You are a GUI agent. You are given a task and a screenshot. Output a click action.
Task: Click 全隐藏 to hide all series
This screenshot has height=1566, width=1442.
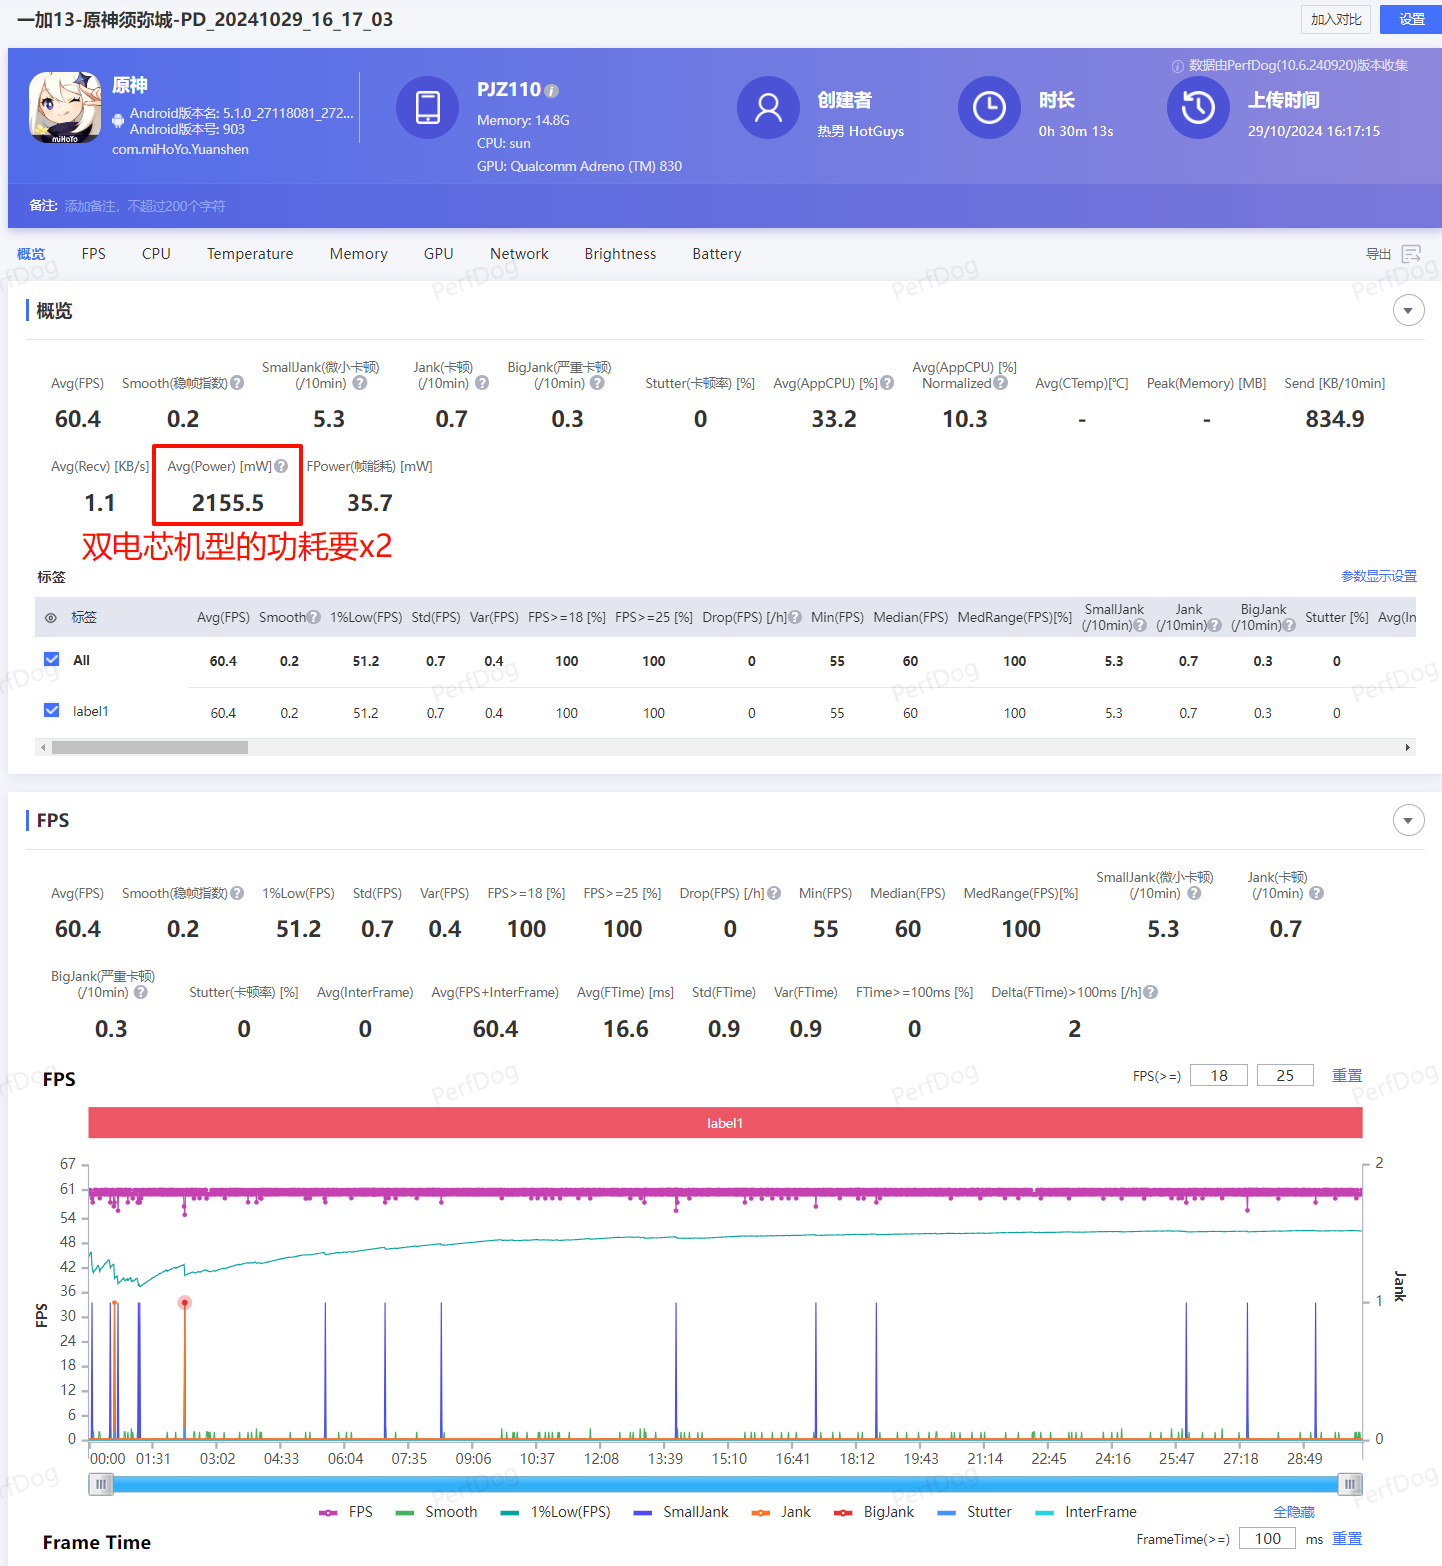[1294, 1512]
